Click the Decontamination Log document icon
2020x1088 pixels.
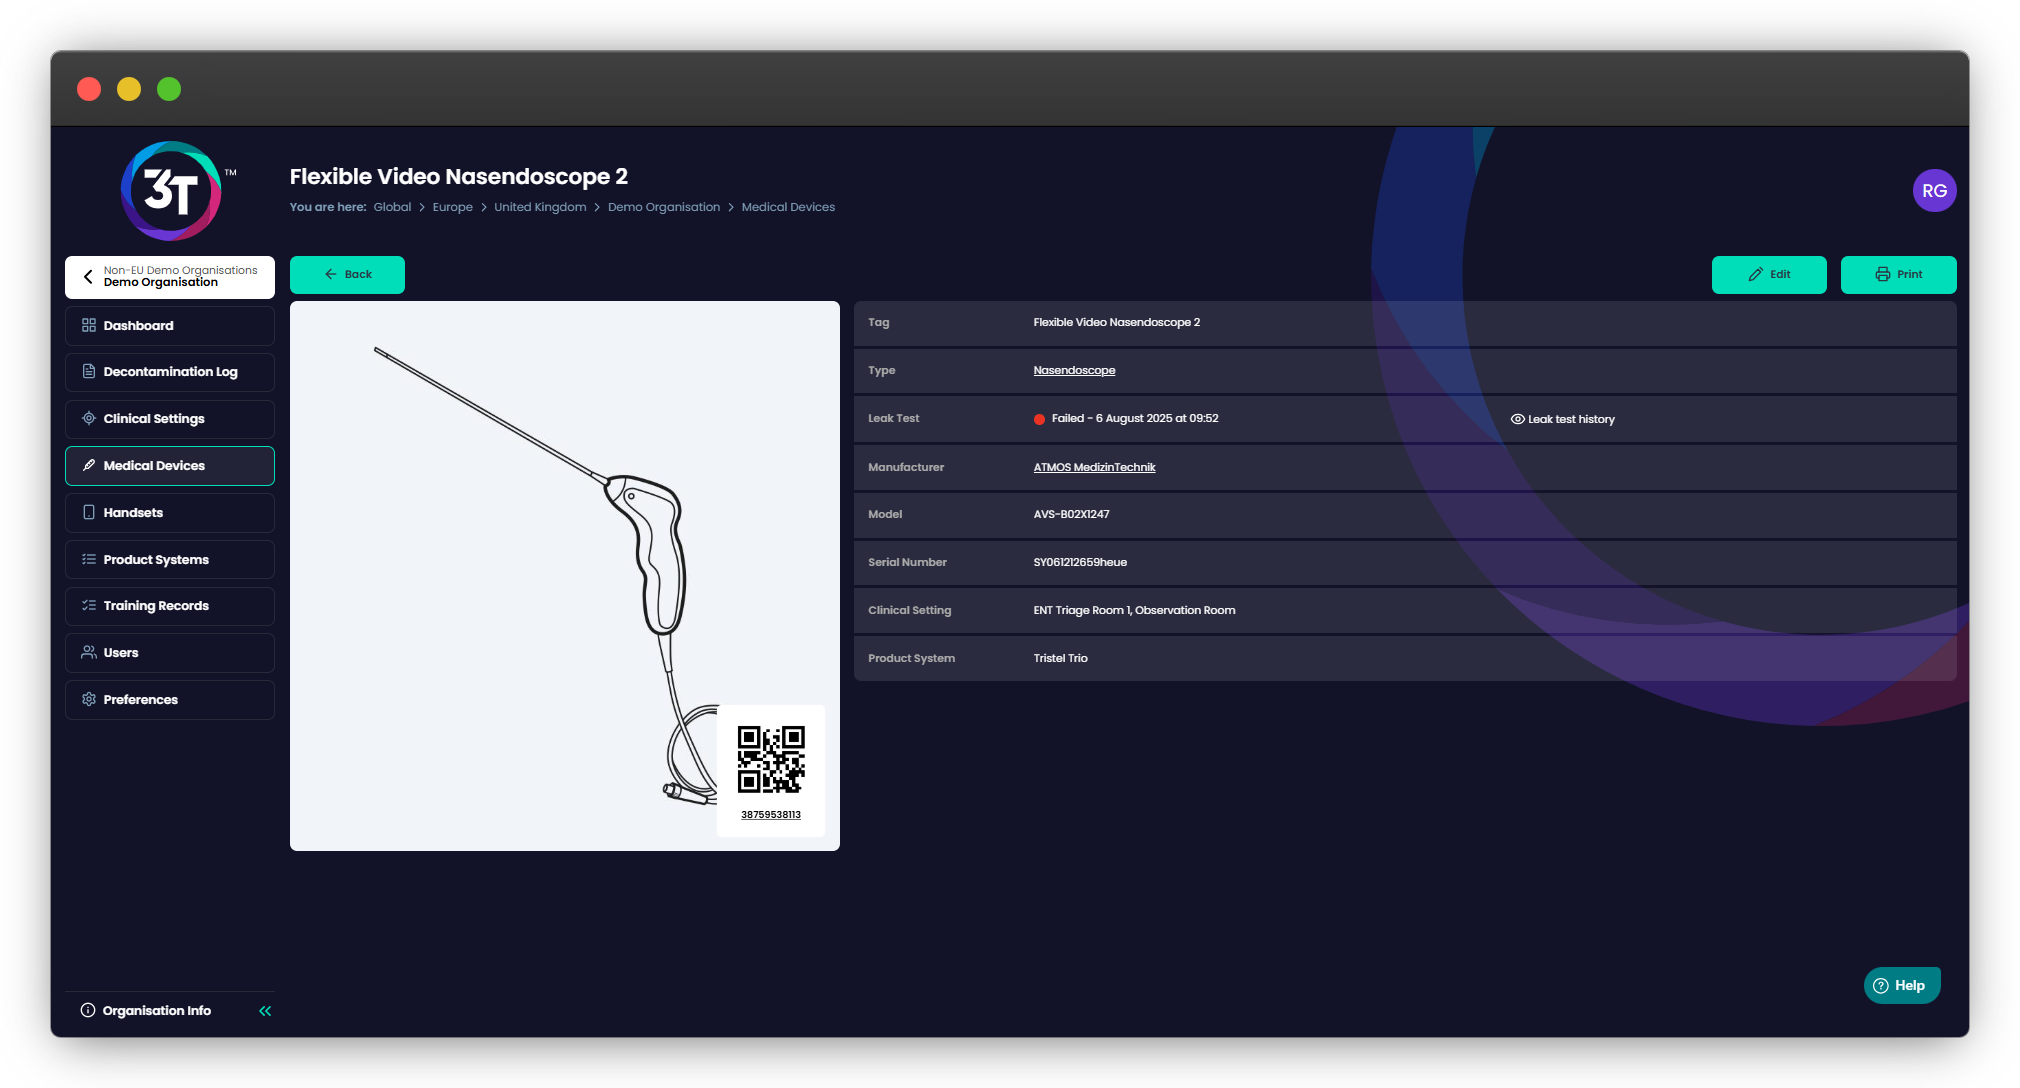tap(89, 372)
